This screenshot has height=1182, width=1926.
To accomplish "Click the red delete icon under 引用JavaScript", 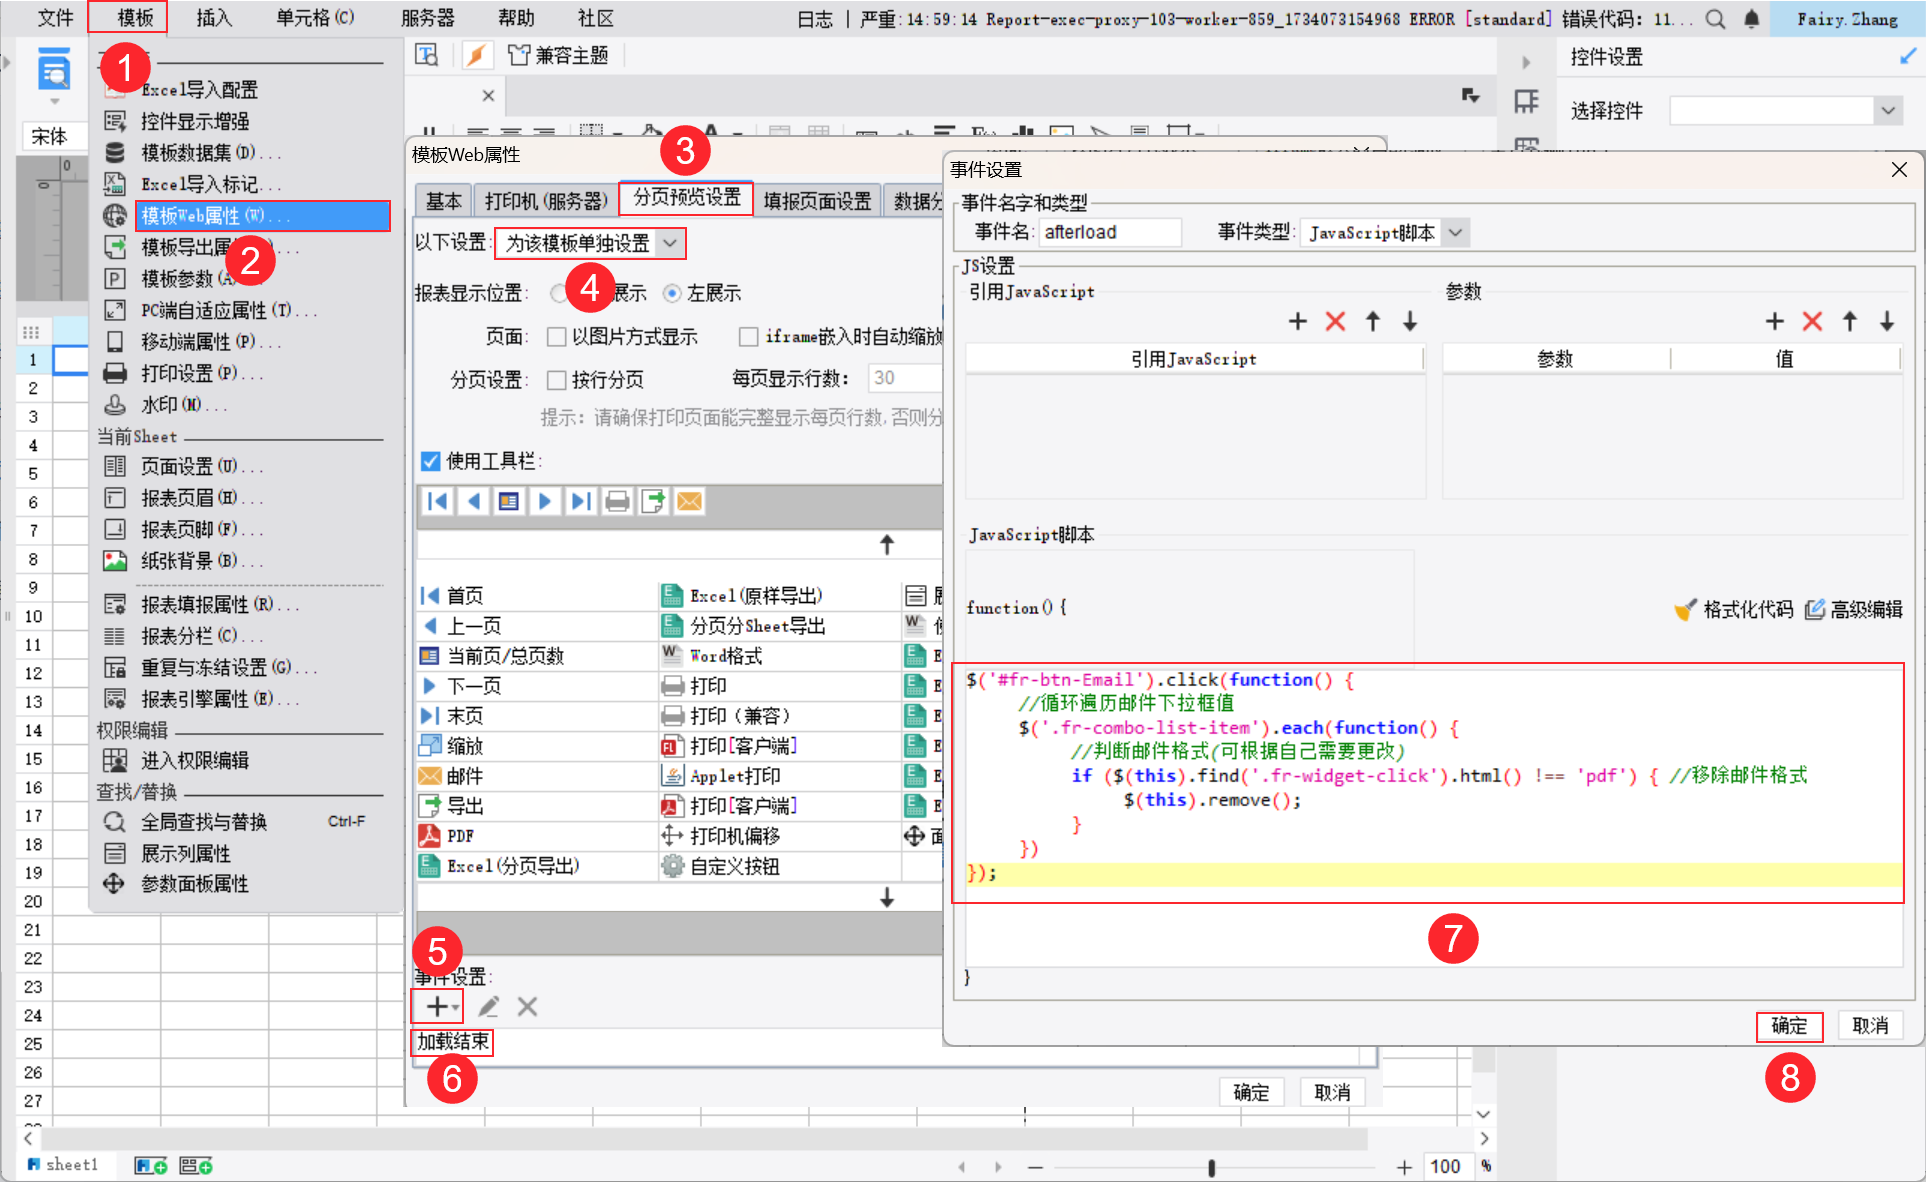I will coord(1335,321).
